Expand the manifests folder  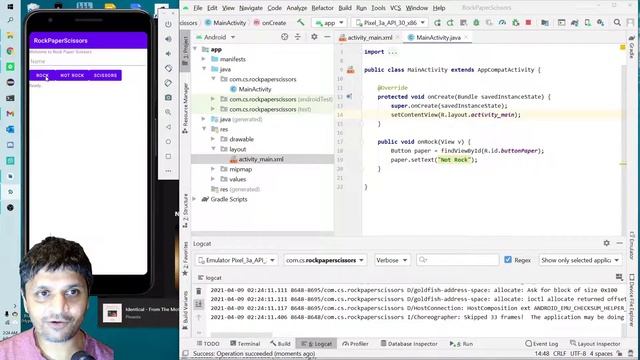204,59
